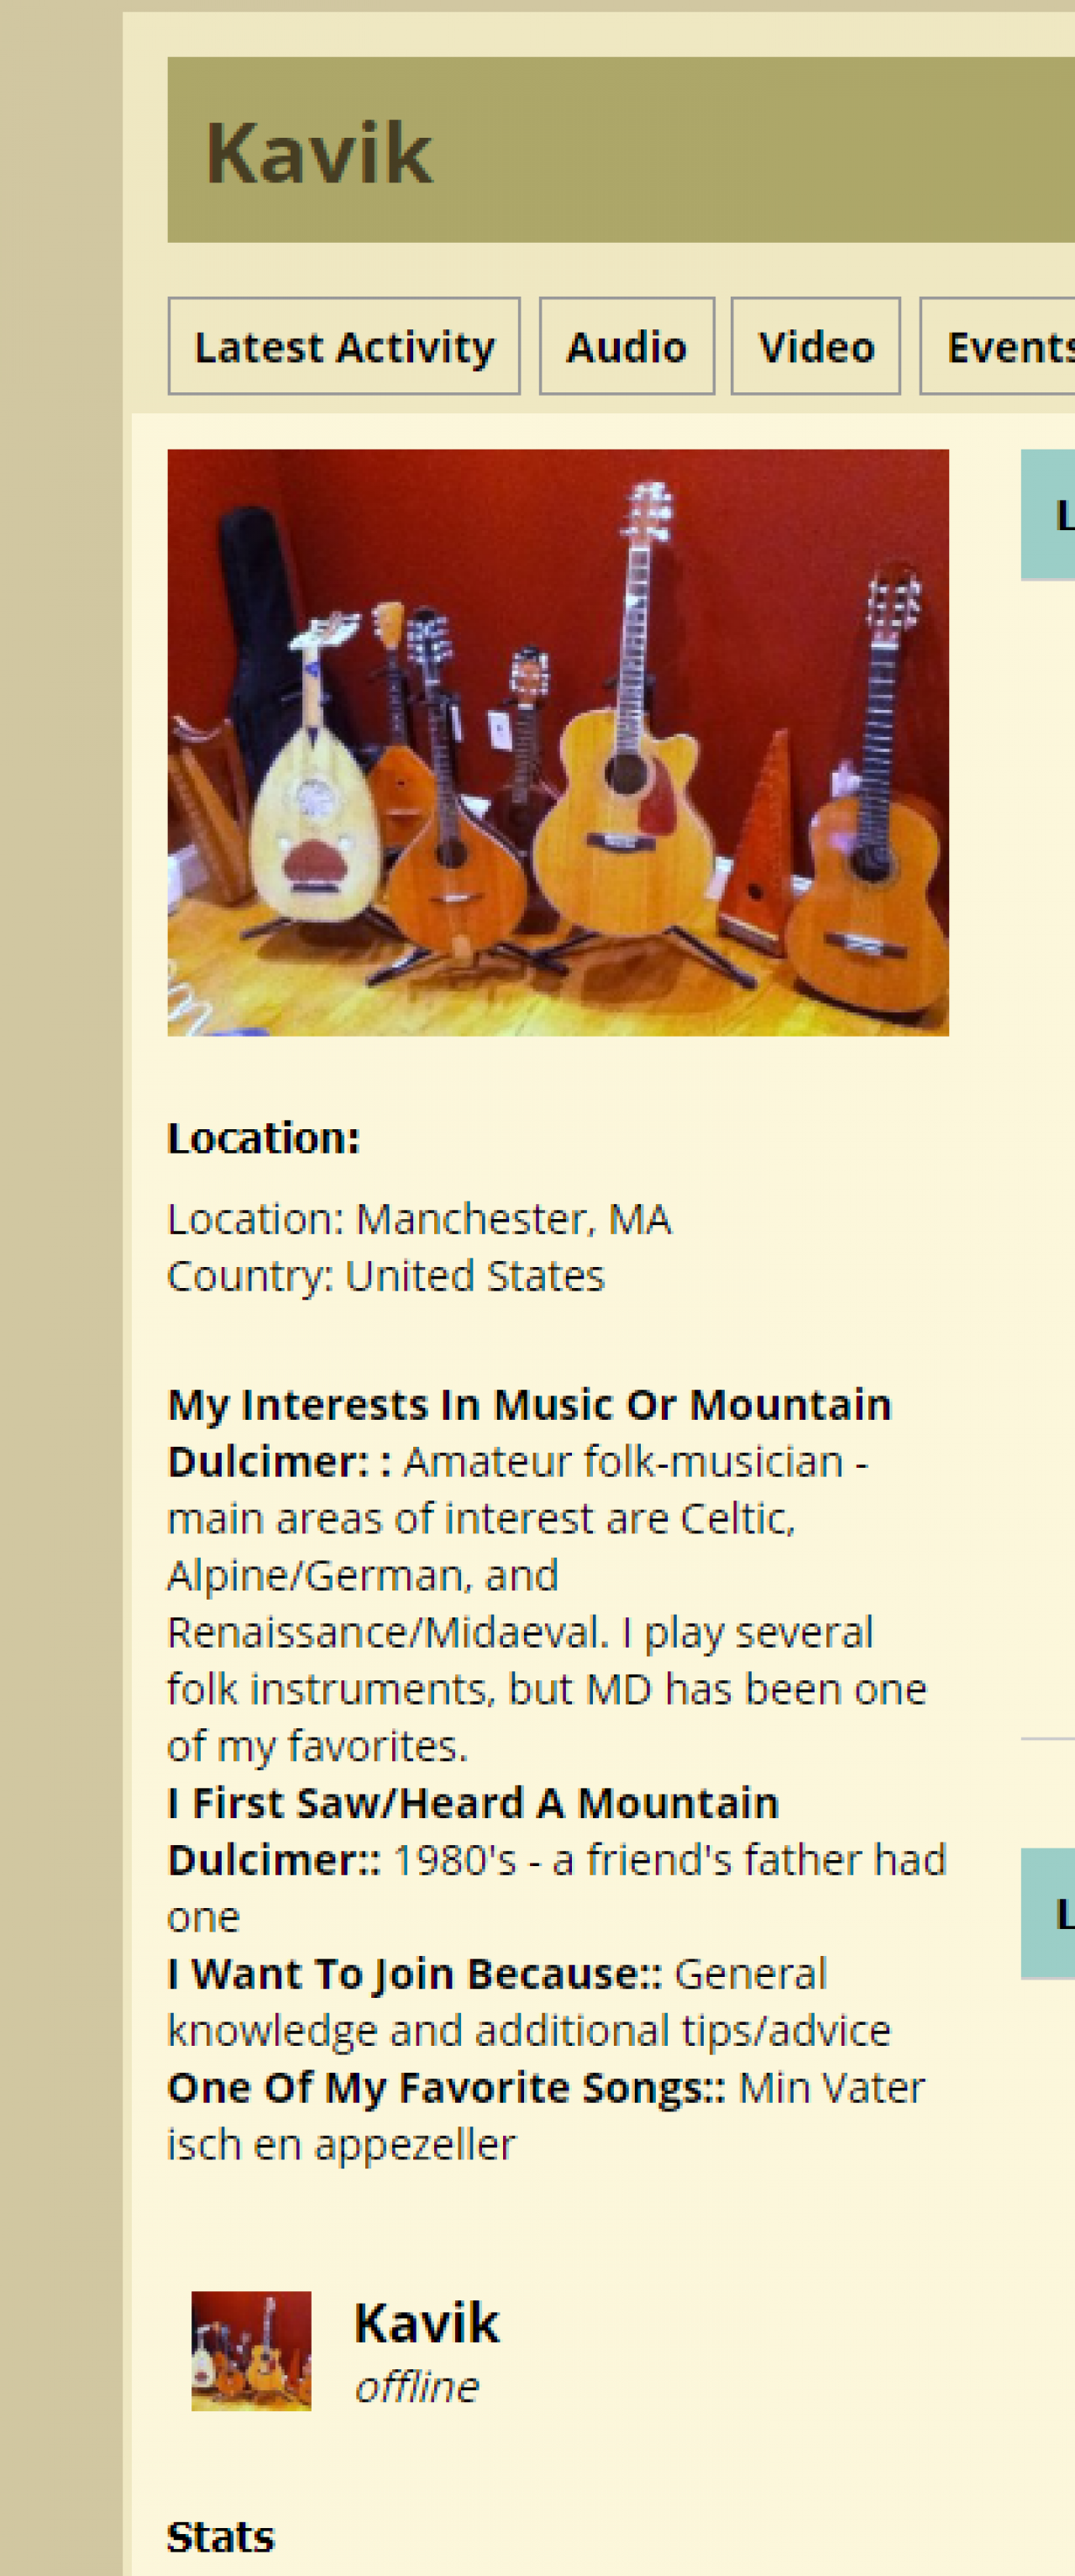Open the large instruments profile photo
The height and width of the screenshot is (2576, 1075).
557,742
